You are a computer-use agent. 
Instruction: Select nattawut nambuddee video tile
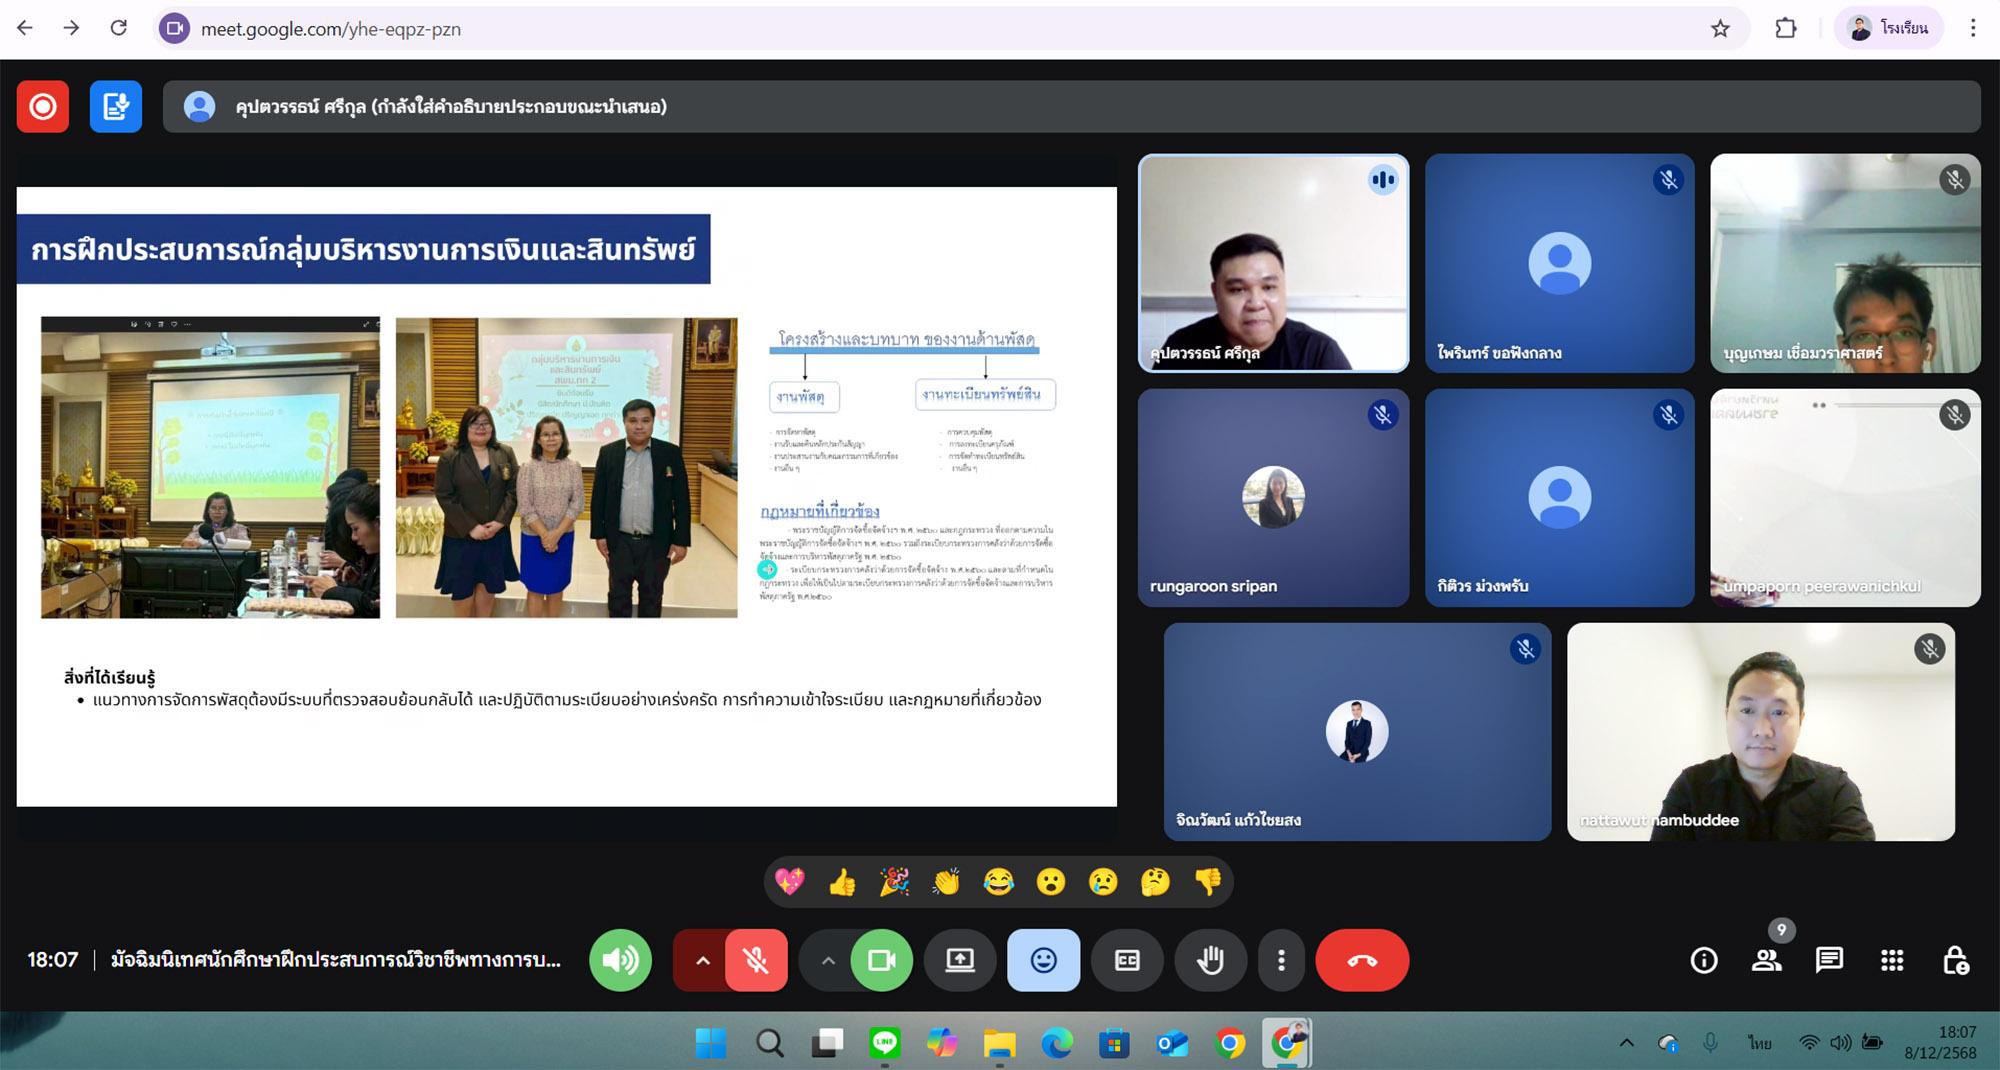pos(1760,732)
